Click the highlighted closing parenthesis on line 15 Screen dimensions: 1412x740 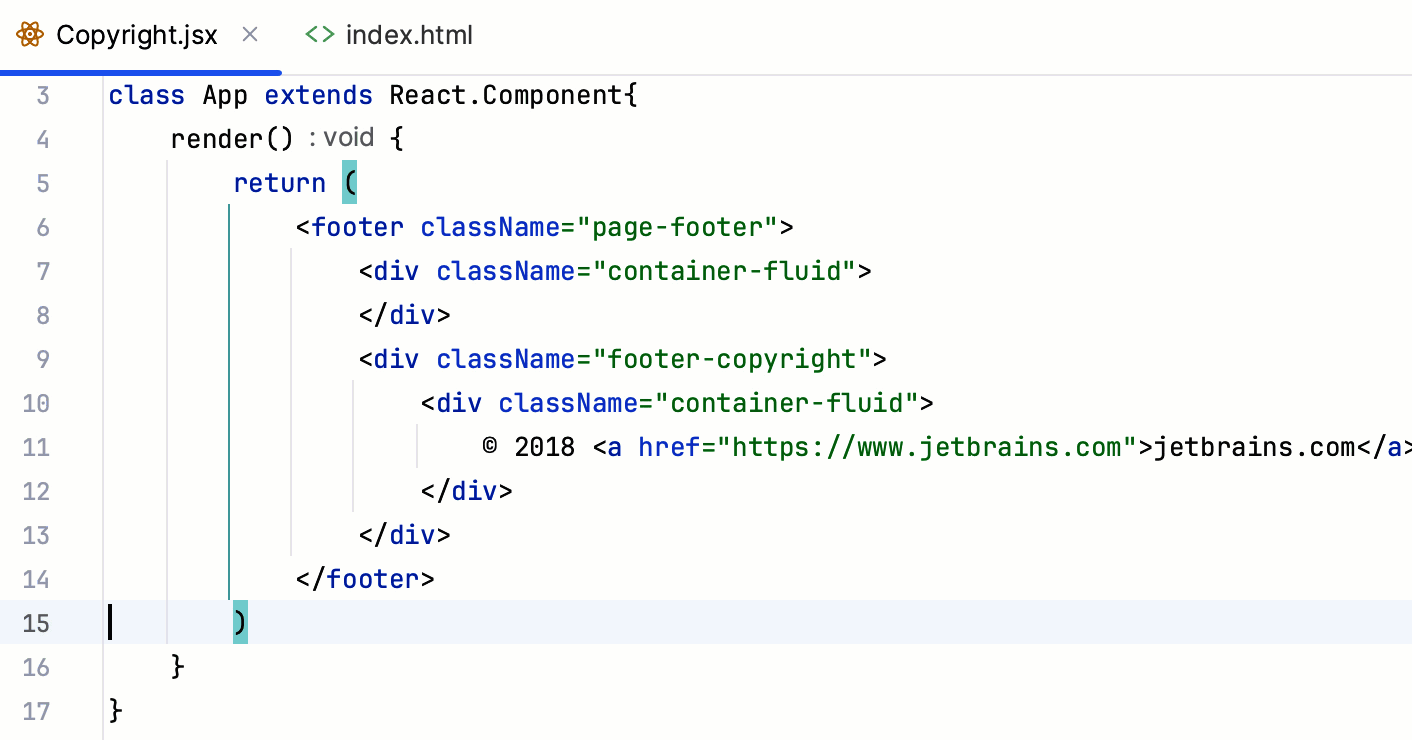click(x=239, y=623)
